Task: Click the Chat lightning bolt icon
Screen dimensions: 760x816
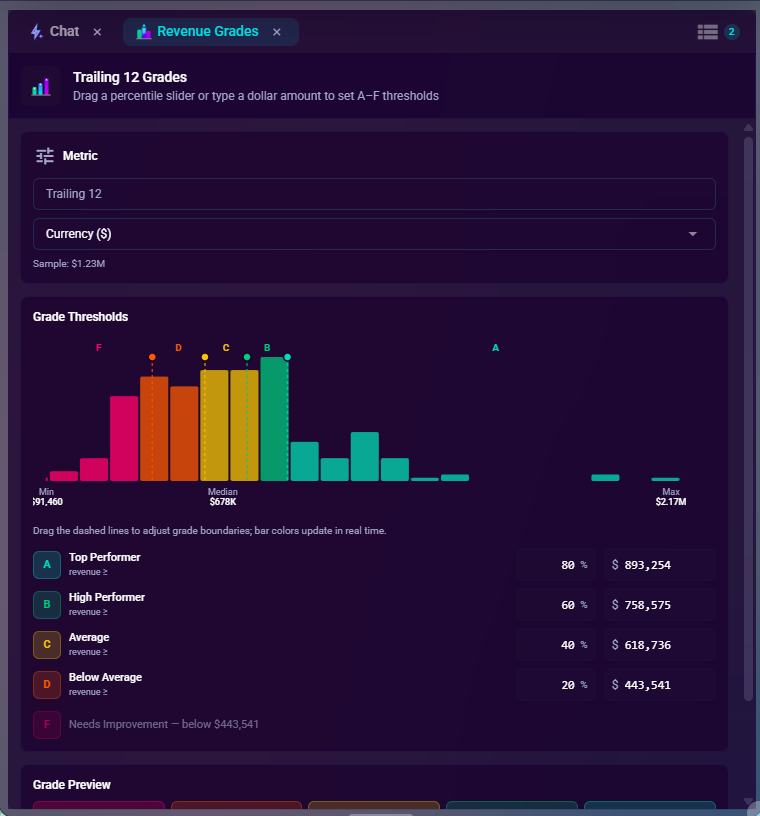Action: pos(36,32)
